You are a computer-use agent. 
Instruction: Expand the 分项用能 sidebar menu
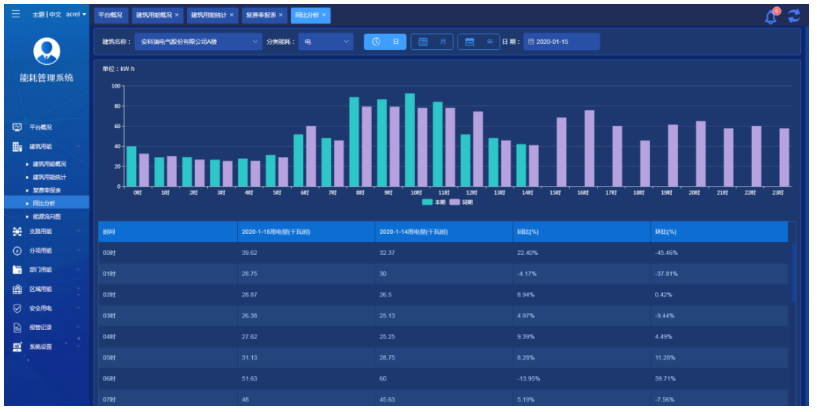tap(47, 250)
